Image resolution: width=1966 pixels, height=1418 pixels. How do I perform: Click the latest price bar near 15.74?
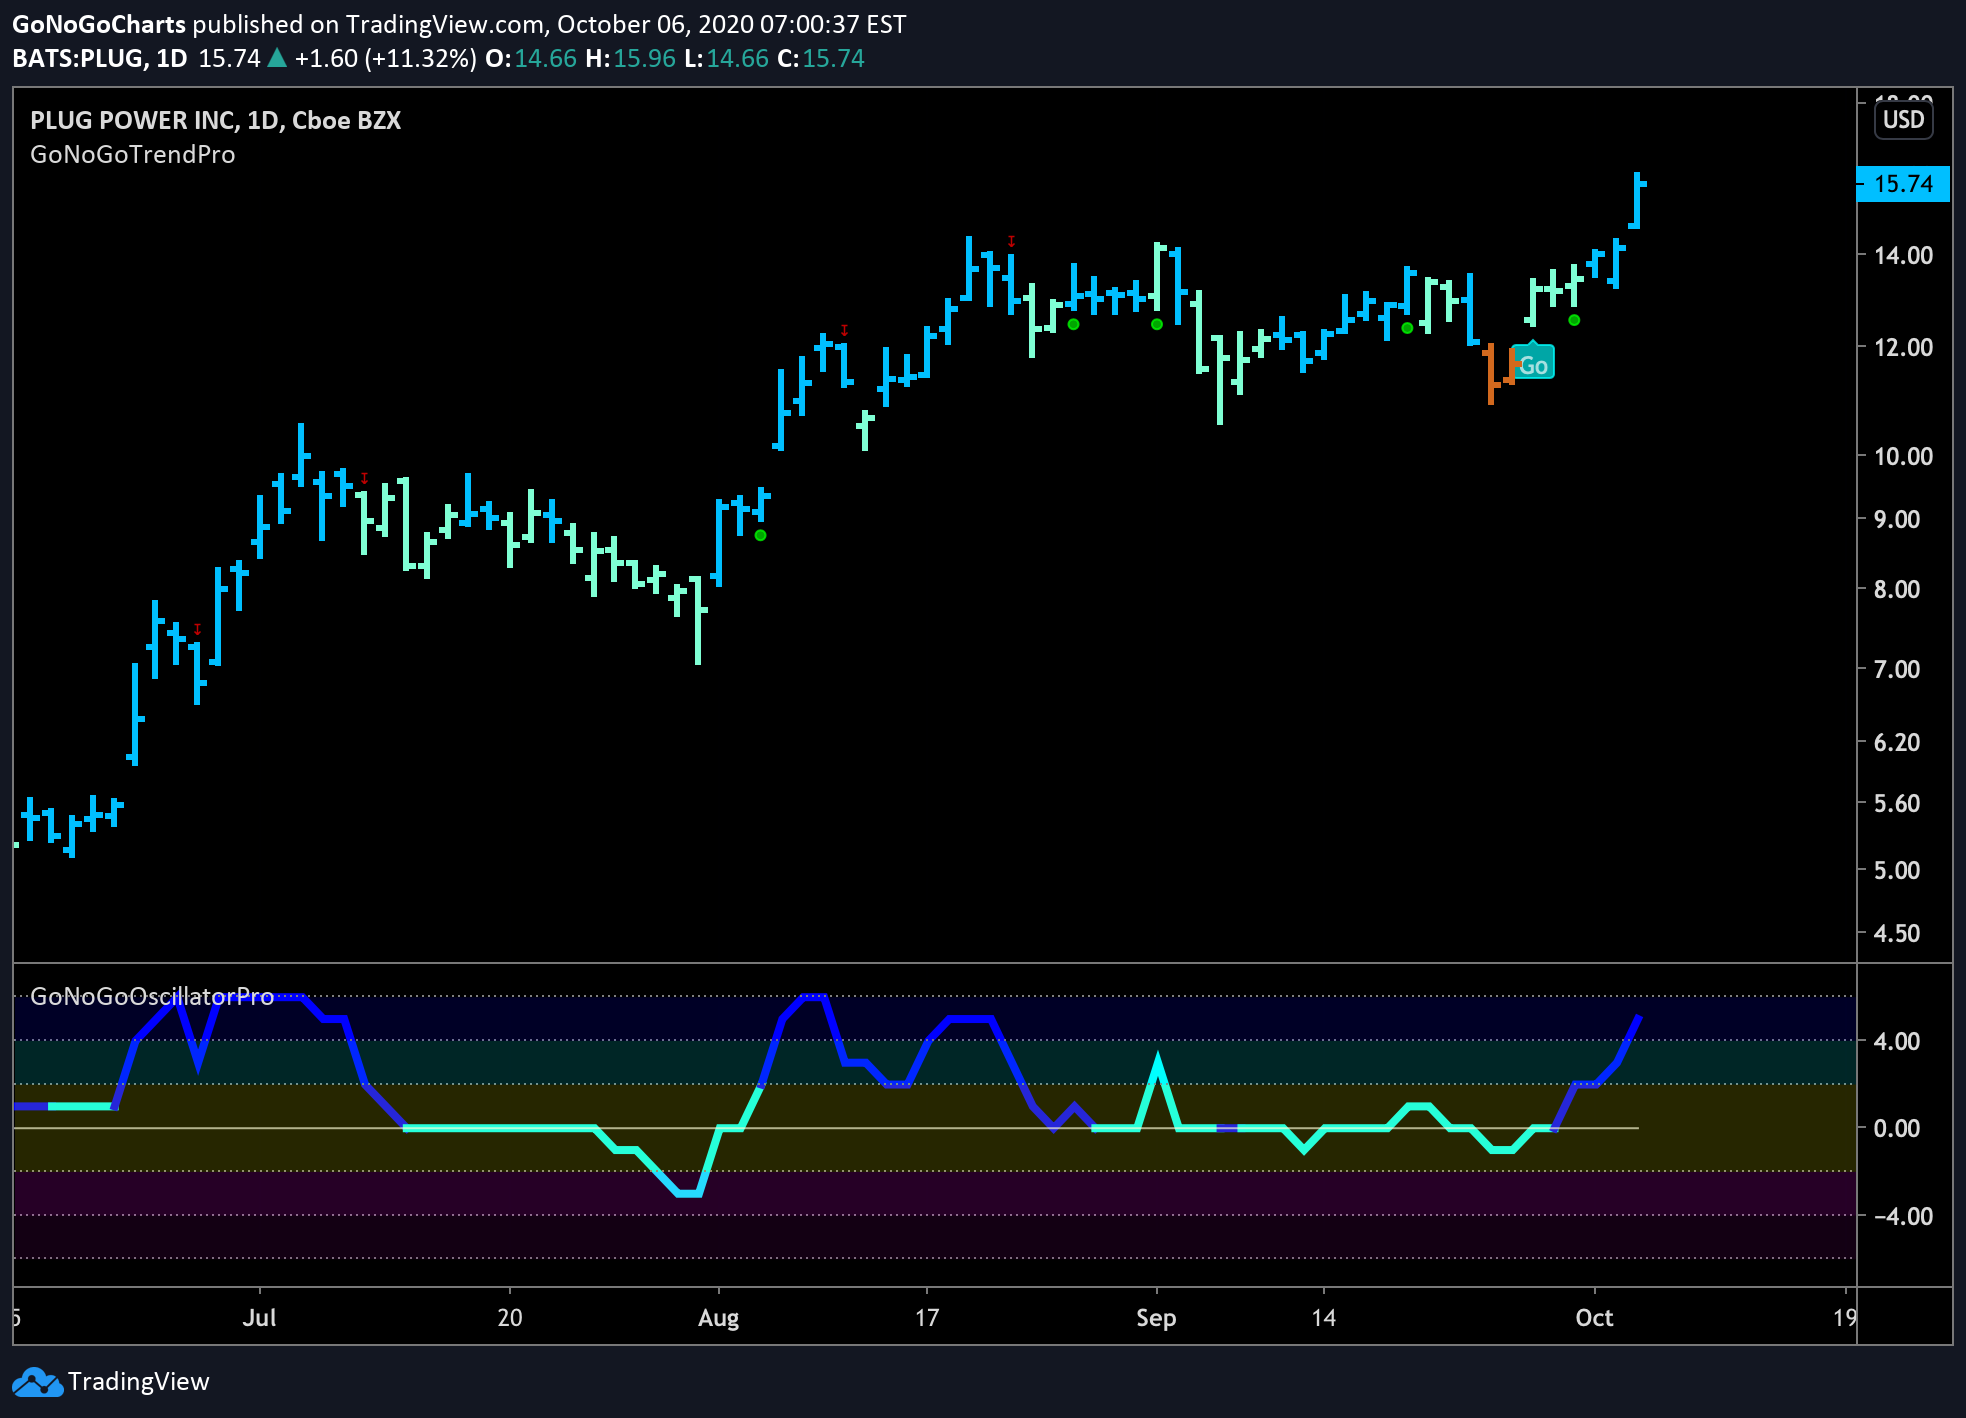[1637, 200]
